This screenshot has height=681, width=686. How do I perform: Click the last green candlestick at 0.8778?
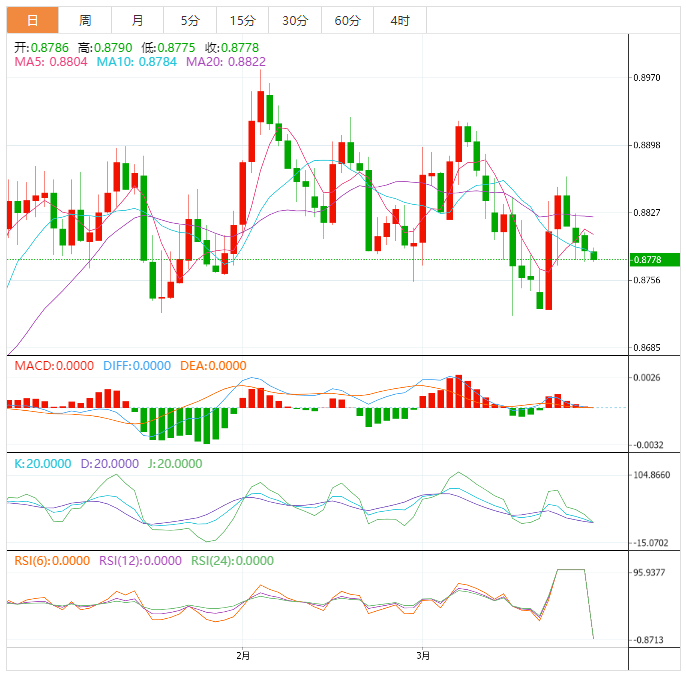[594, 255]
